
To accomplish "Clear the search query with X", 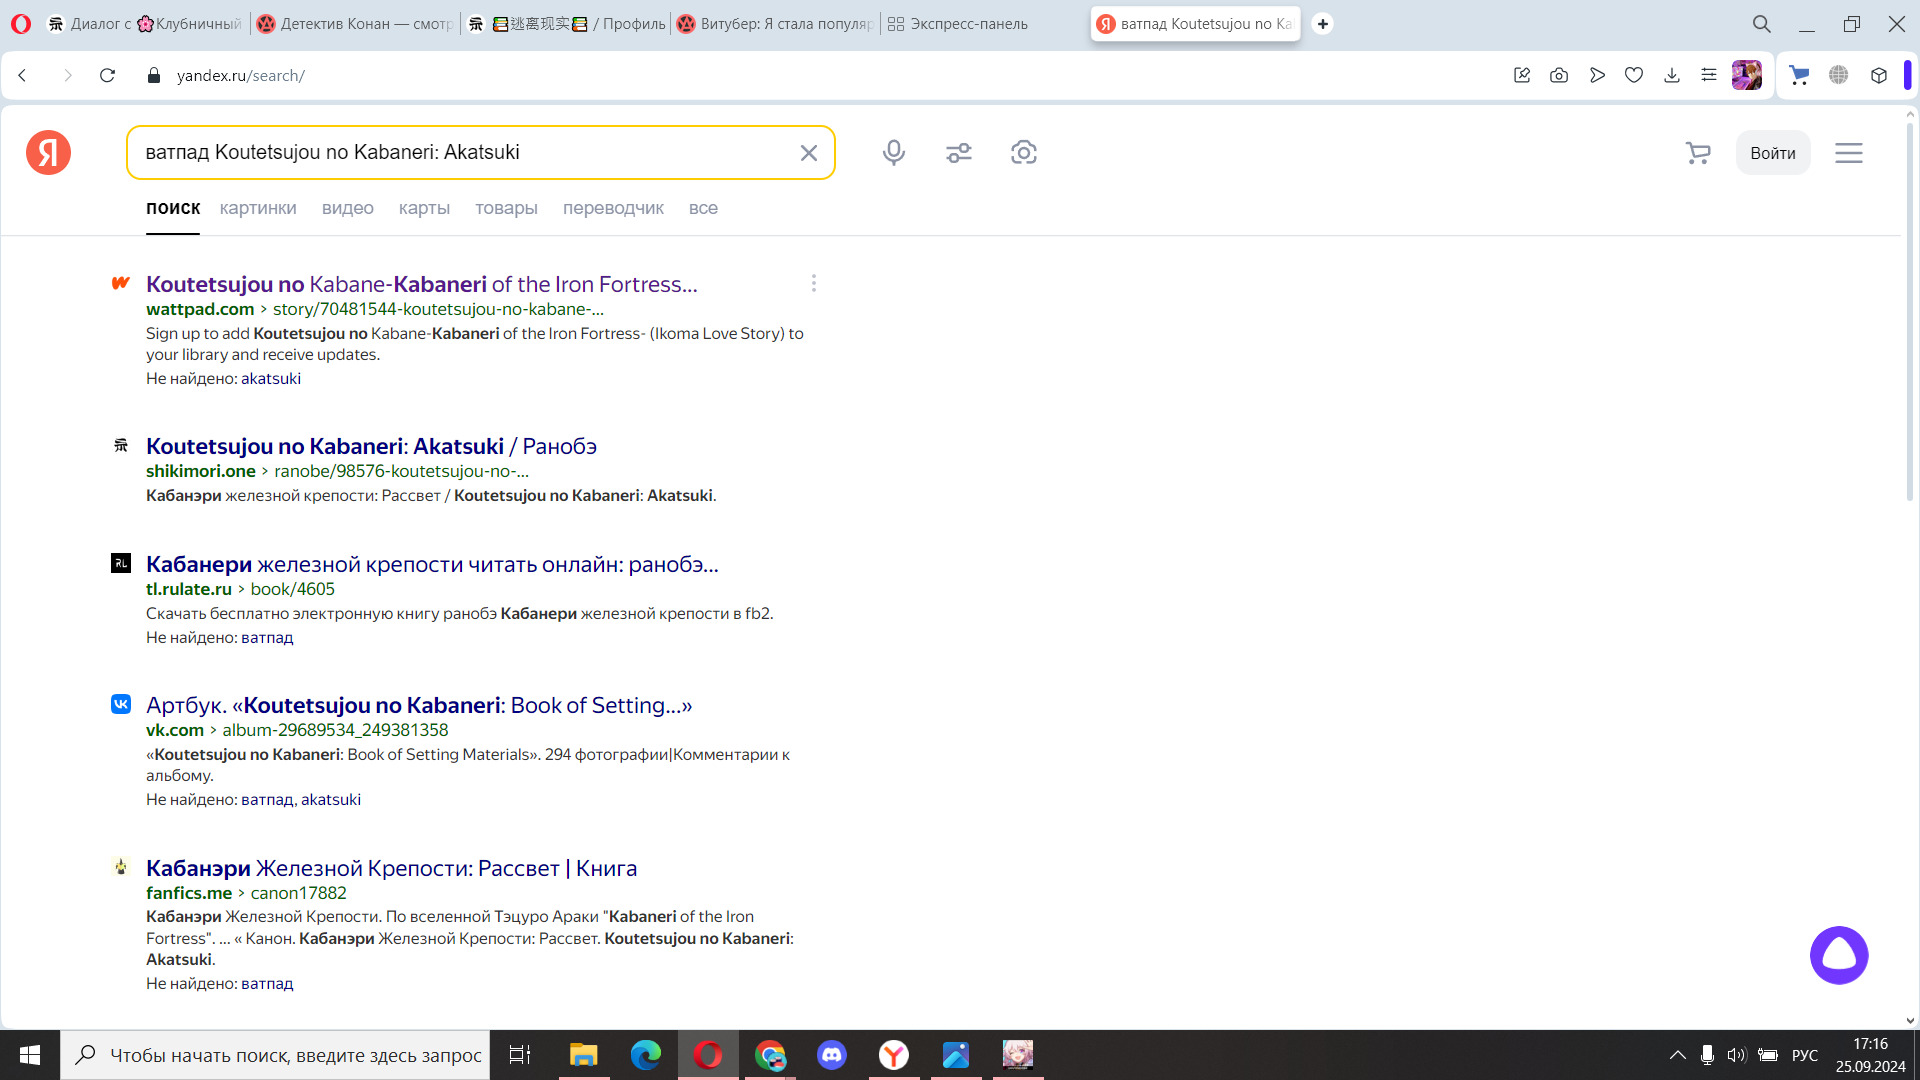I will click(808, 152).
